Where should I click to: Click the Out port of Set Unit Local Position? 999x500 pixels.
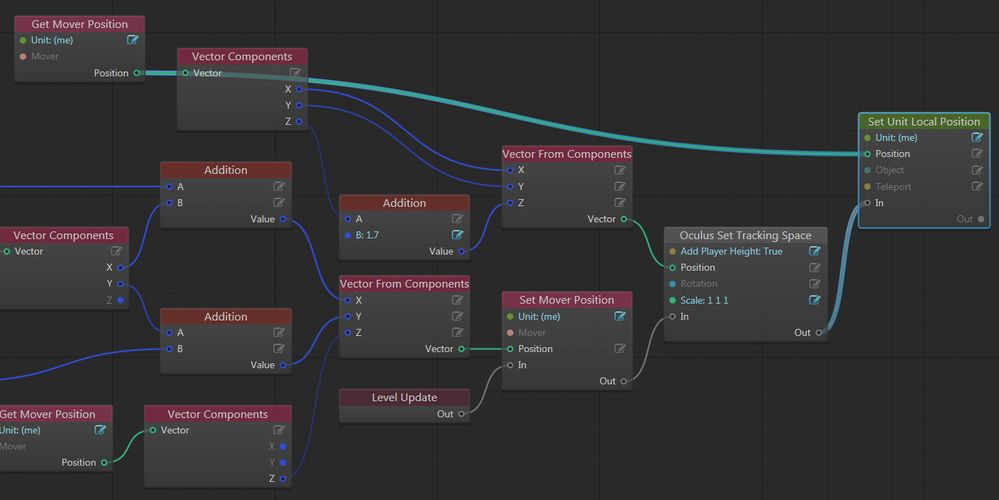coord(981,219)
